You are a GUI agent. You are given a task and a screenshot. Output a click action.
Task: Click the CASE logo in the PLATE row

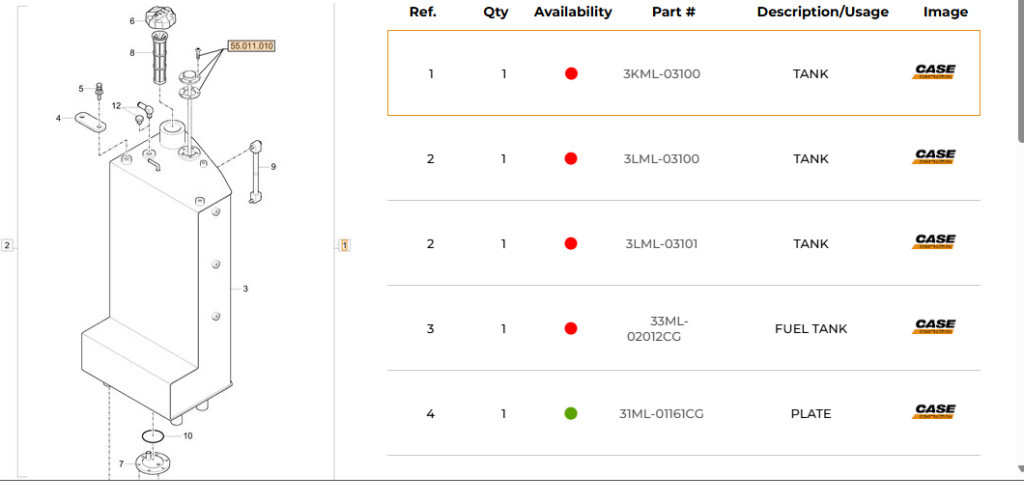tap(935, 411)
